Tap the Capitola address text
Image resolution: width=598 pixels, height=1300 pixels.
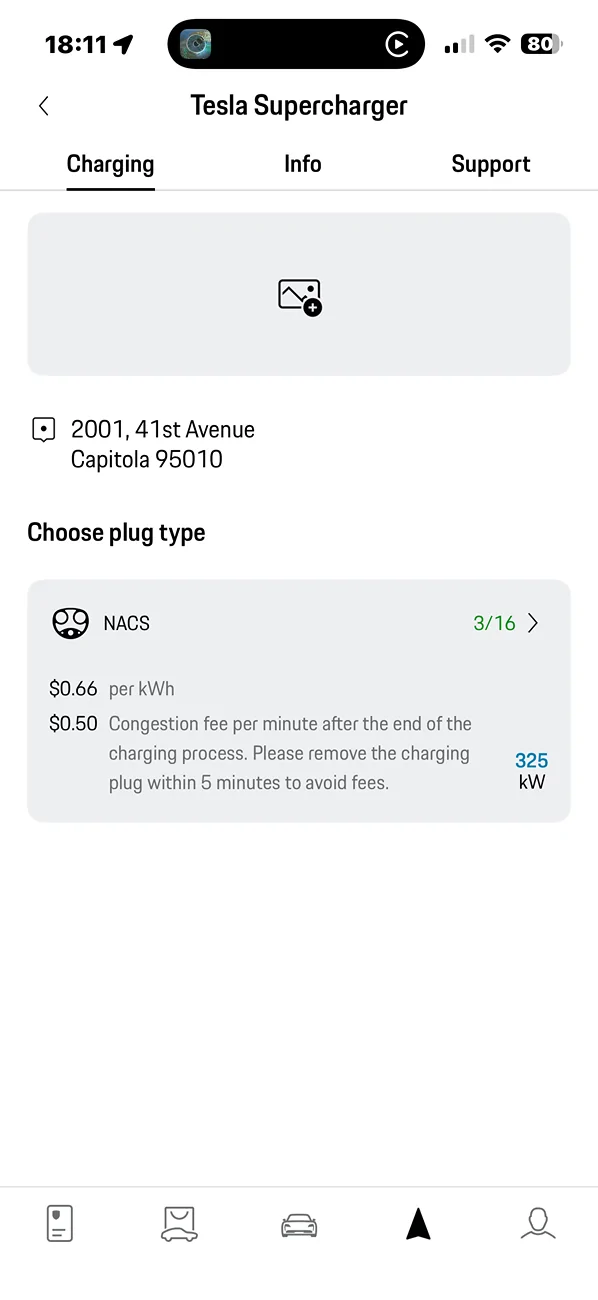coord(147,460)
